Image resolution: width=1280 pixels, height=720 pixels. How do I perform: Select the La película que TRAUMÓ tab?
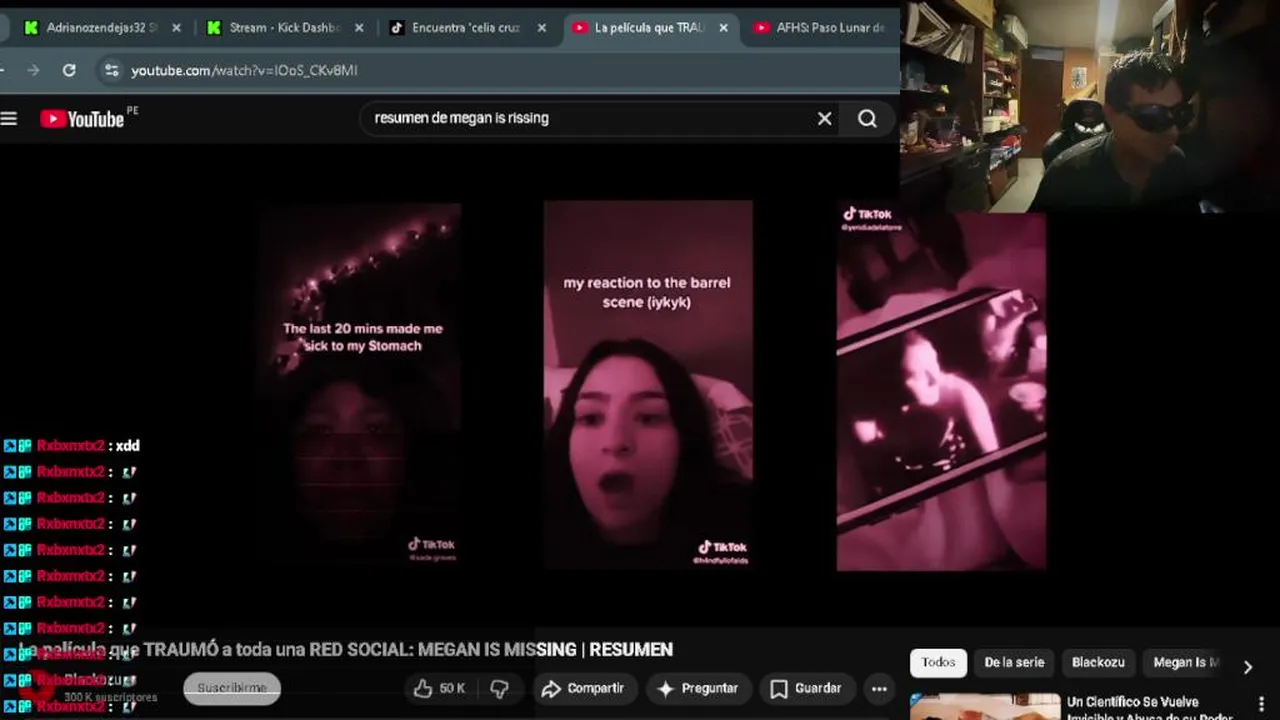click(x=650, y=28)
